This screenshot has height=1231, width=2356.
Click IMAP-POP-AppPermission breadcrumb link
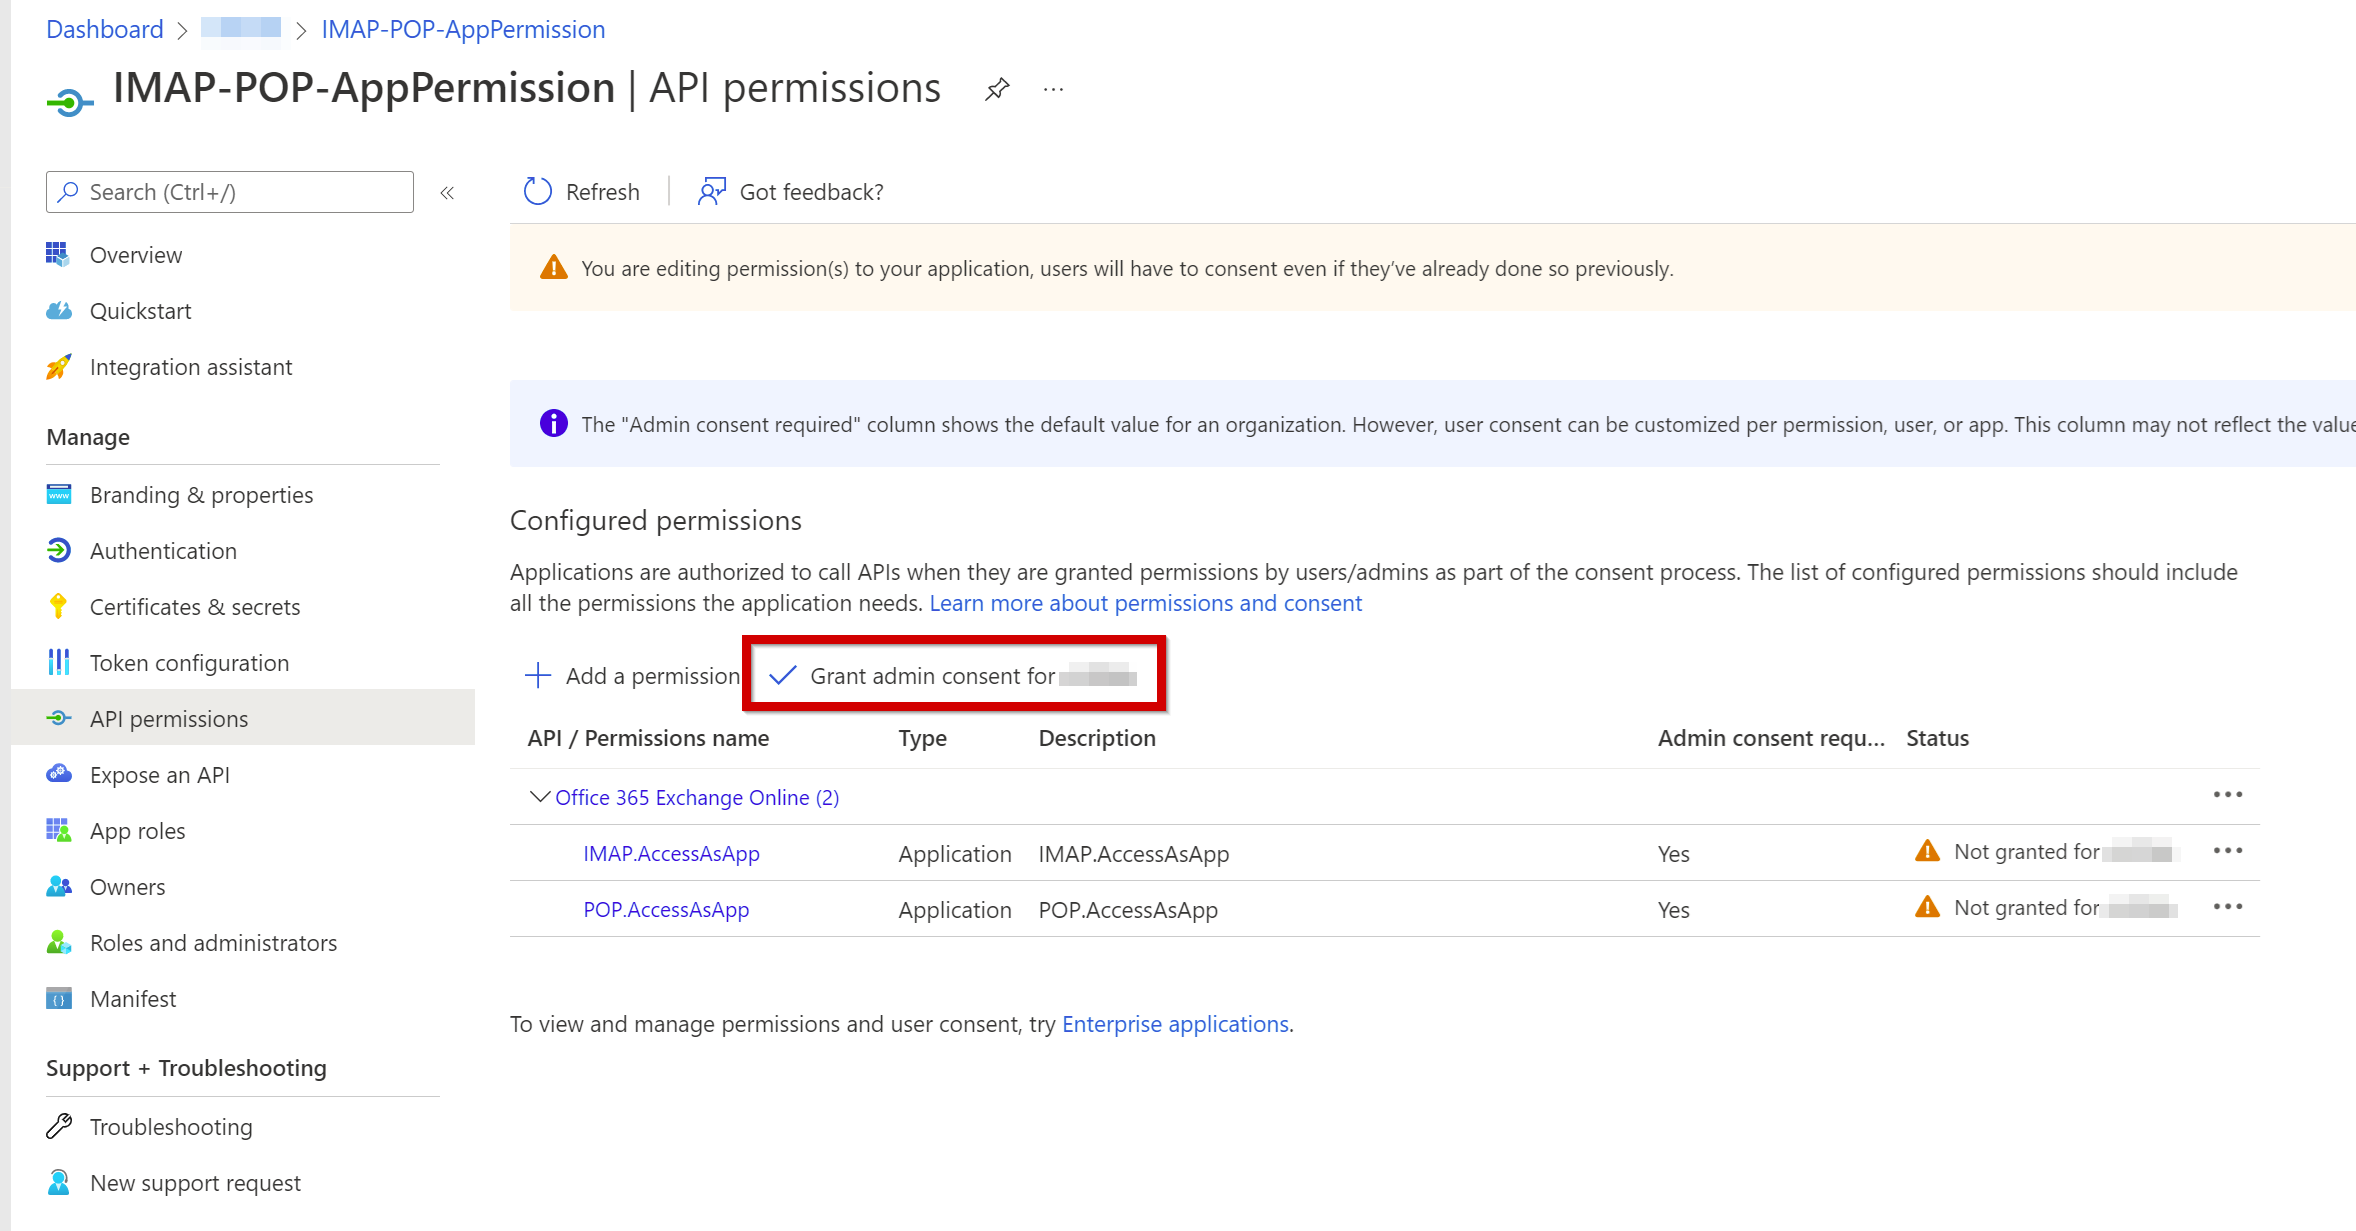pos(463,29)
